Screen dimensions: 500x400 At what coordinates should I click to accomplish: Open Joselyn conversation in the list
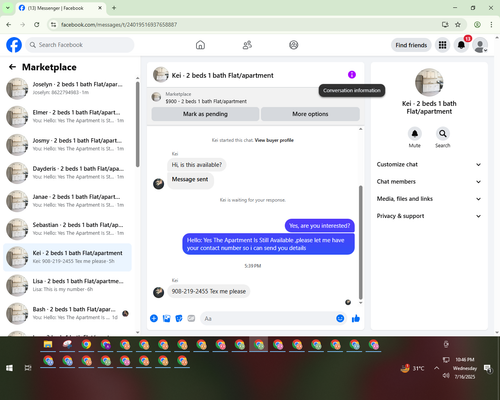67,88
